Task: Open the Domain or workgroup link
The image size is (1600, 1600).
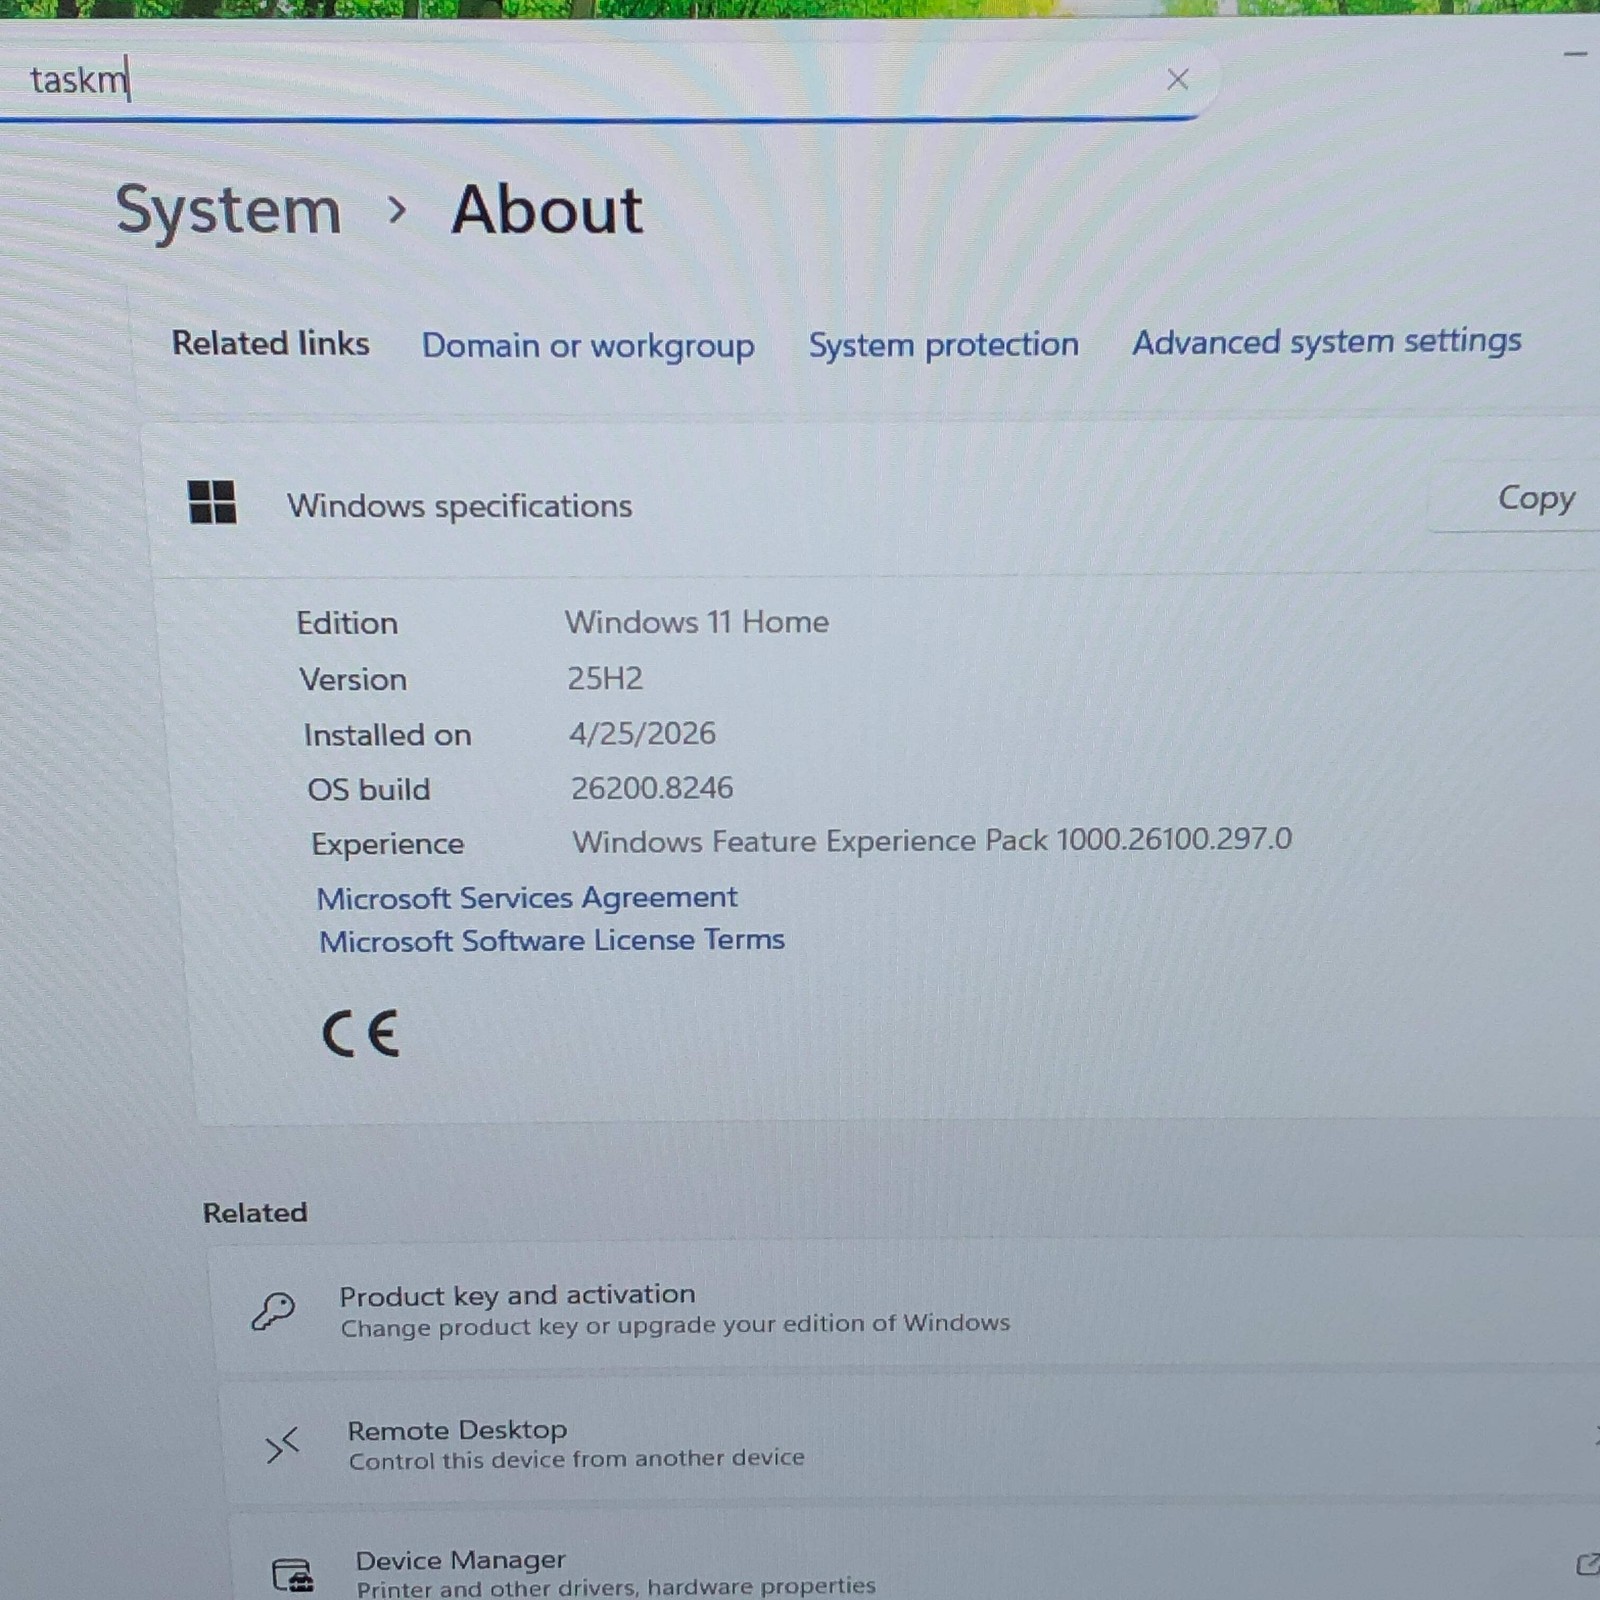Action: pos(588,345)
